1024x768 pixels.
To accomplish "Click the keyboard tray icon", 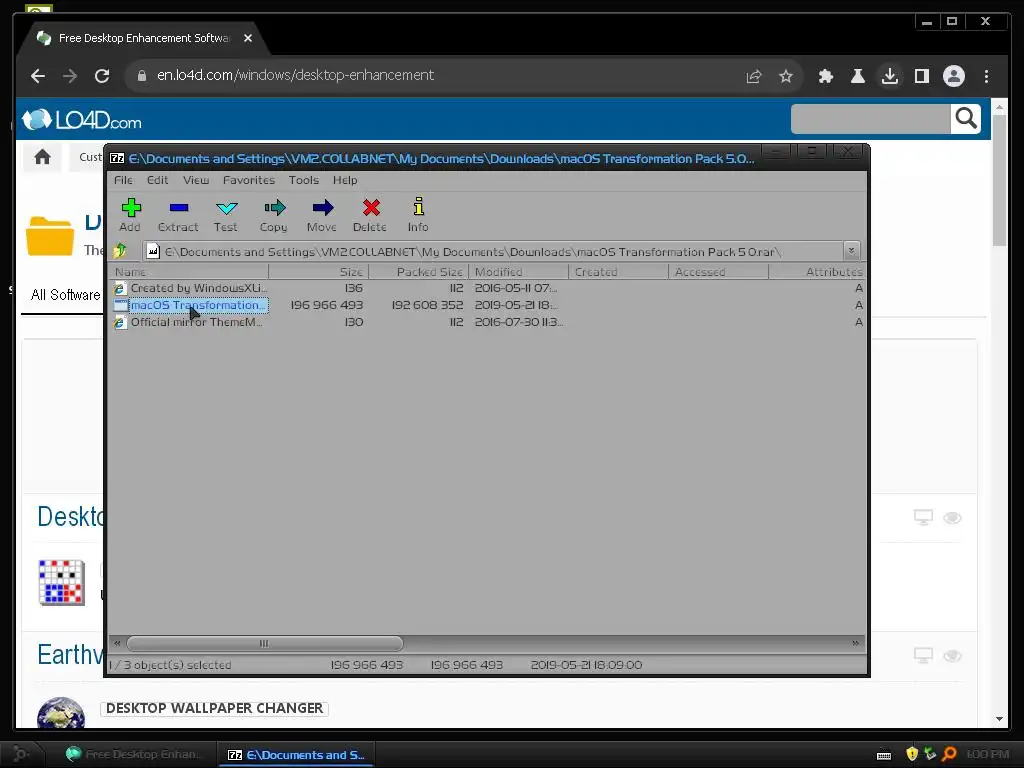I will [884, 755].
